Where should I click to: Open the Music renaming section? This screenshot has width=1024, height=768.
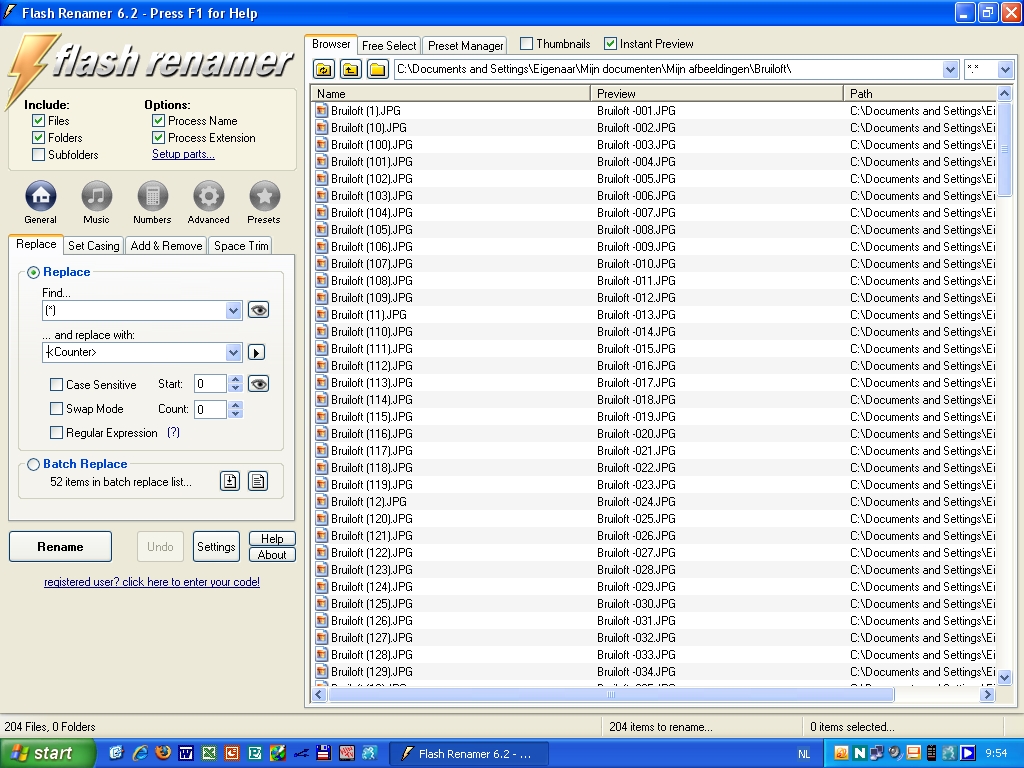(x=97, y=197)
